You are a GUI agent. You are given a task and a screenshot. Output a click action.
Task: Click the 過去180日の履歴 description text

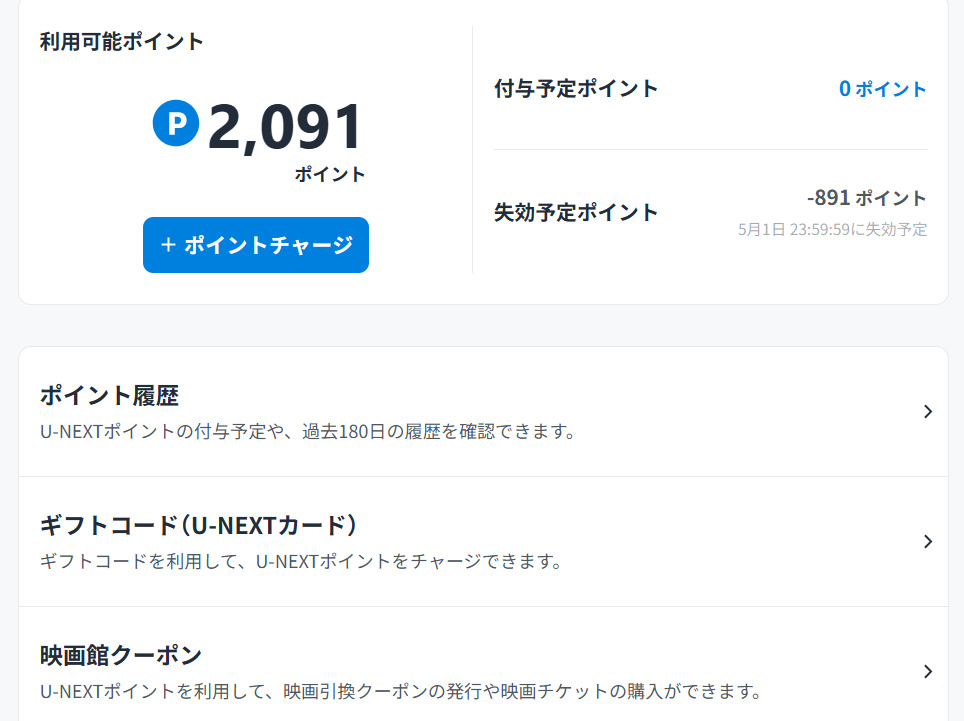point(308,433)
